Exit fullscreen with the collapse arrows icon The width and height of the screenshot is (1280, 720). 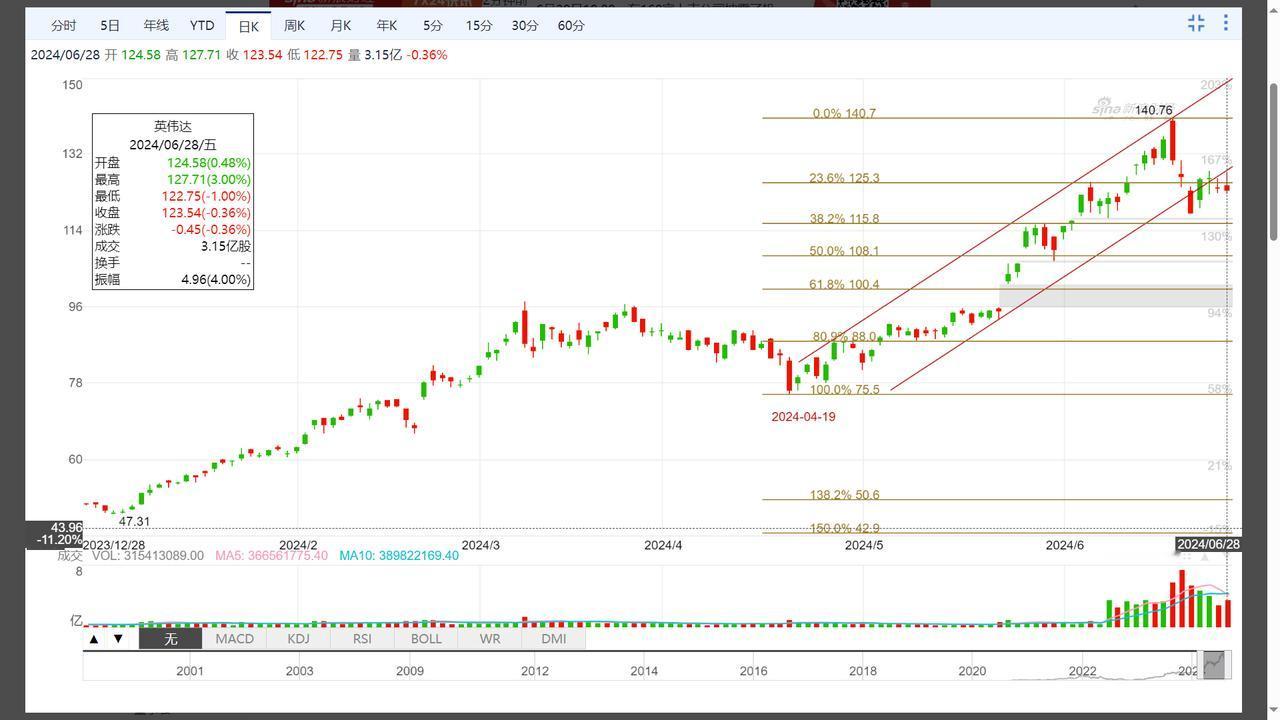pos(1196,23)
